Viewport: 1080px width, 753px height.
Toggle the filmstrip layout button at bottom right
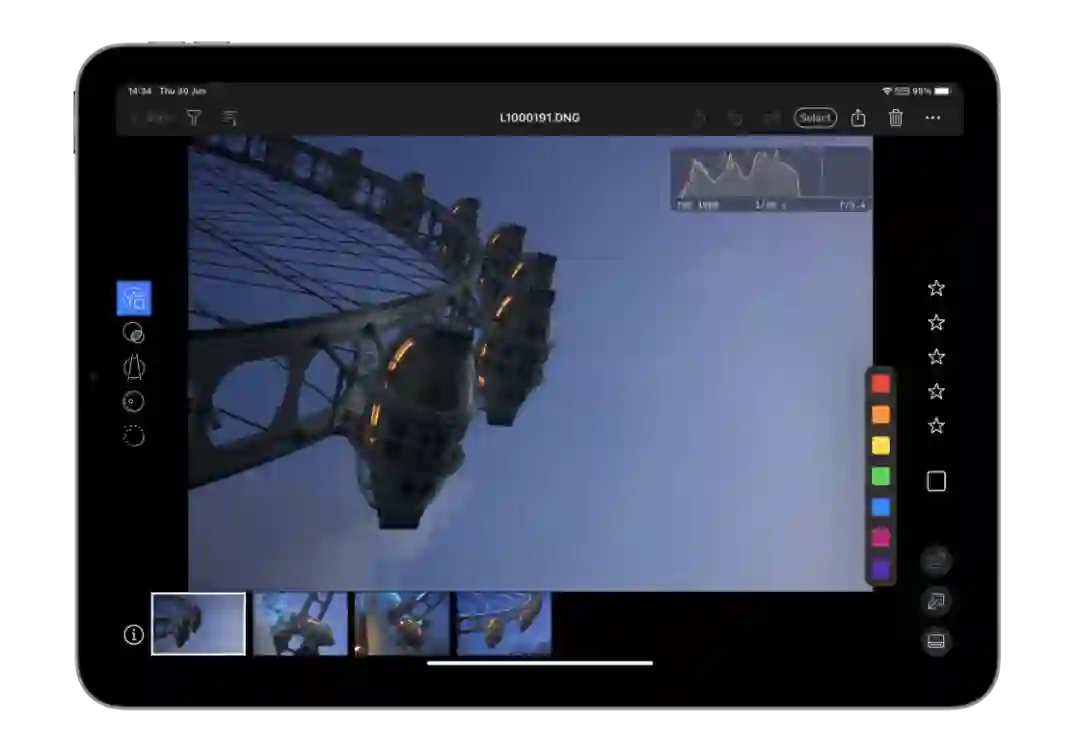[x=936, y=642]
